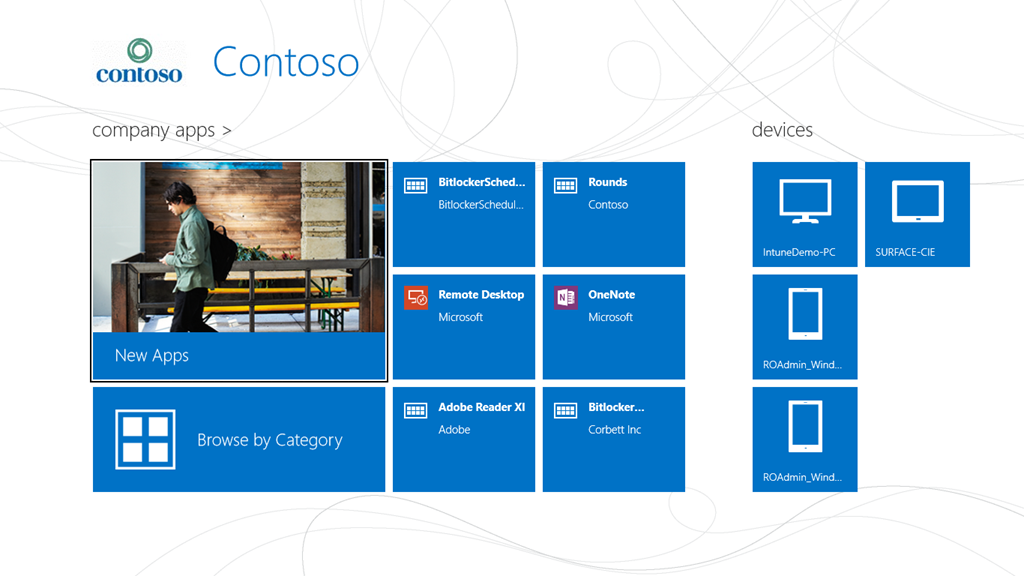Select the IntuneDemo-PC desktop monitor icon
This screenshot has width=1024, height=576.
pos(804,203)
